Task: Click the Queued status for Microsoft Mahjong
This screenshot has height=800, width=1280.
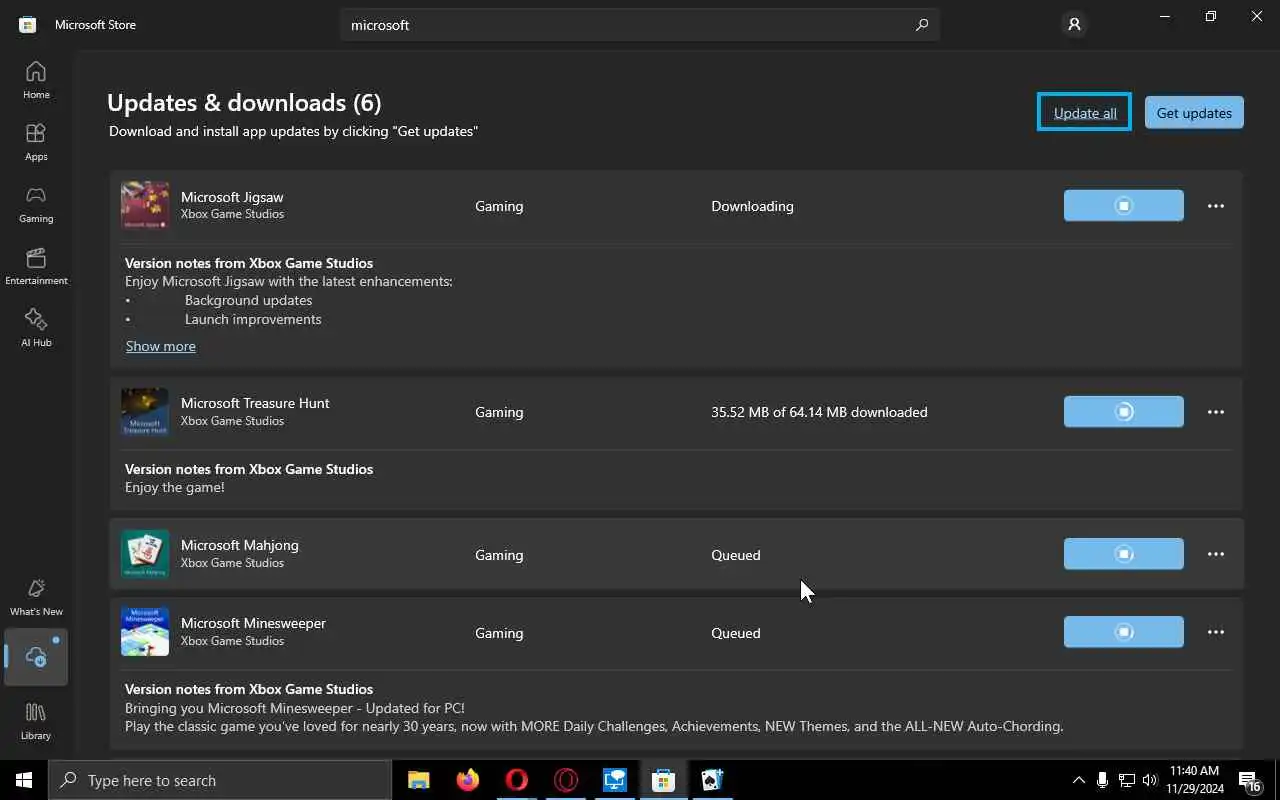Action: pyautogui.click(x=736, y=555)
